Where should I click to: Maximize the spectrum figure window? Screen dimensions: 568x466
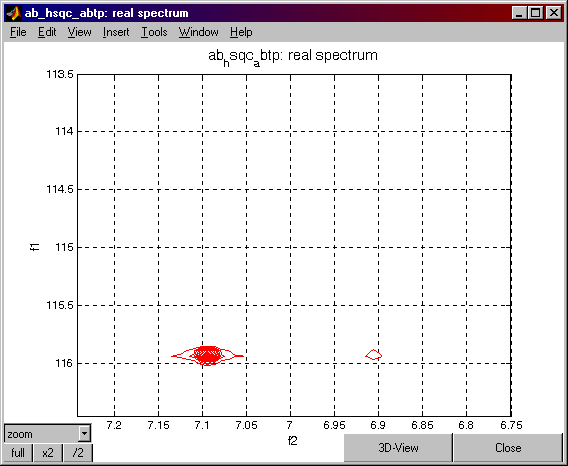click(x=535, y=13)
